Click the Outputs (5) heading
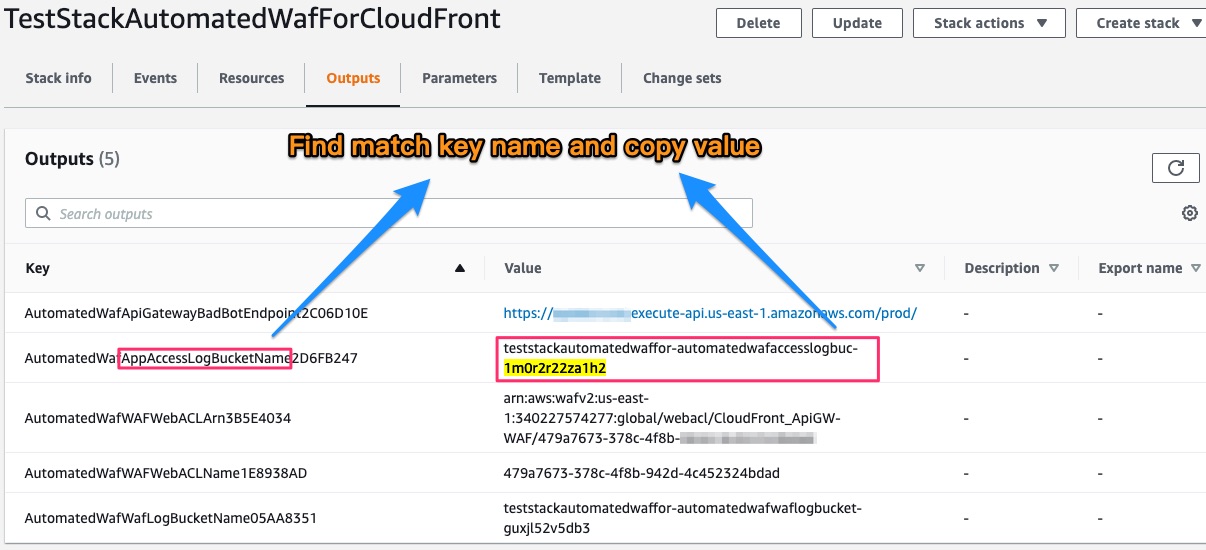This screenshot has width=1206, height=550. point(72,159)
